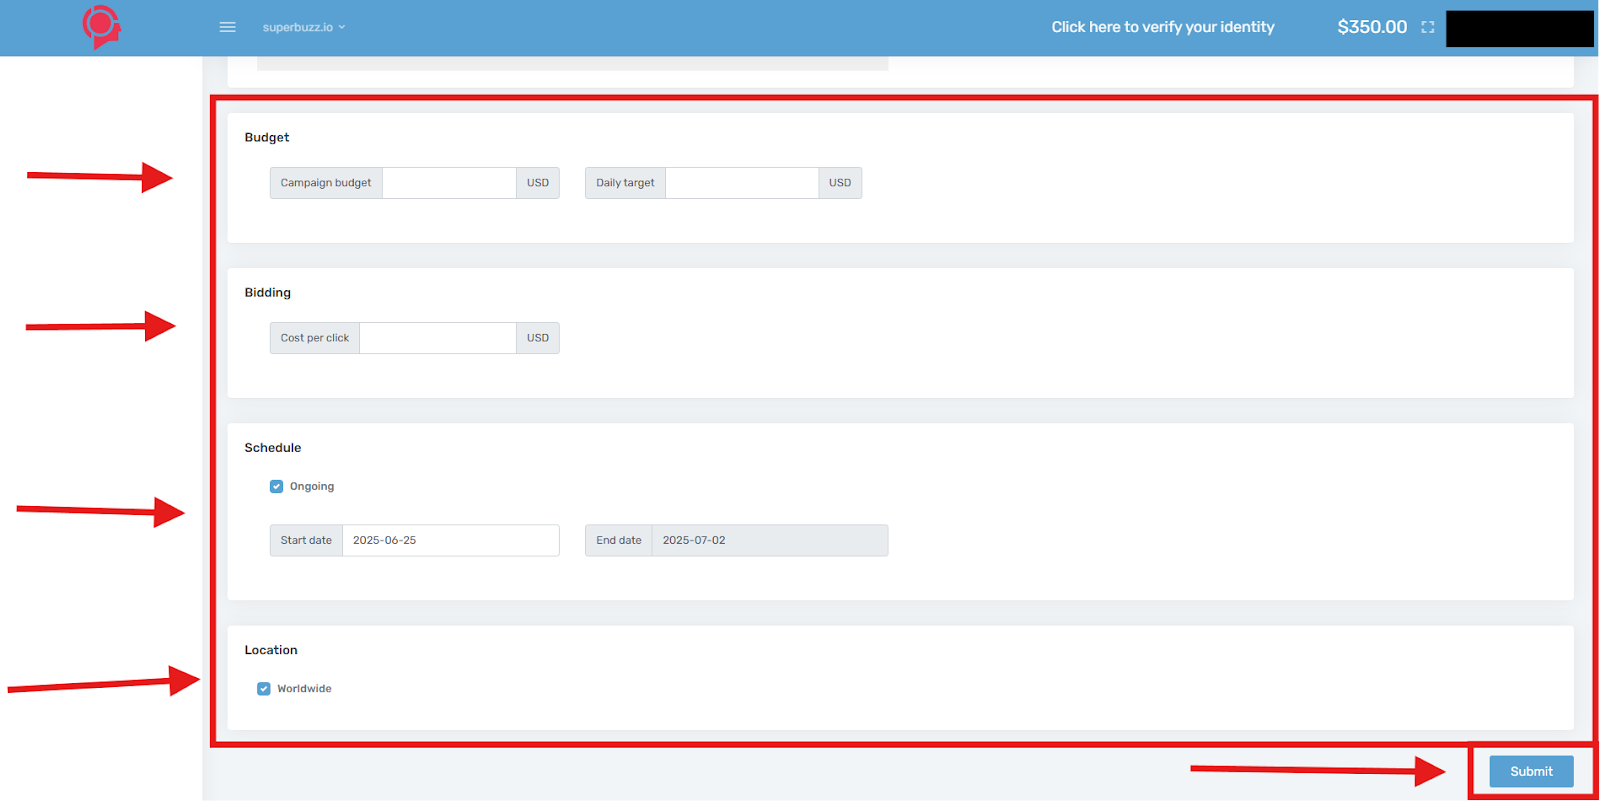The height and width of the screenshot is (801, 1600).
Task: Uncheck the Ongoing schedule checkbox
Action: [277, 487]
